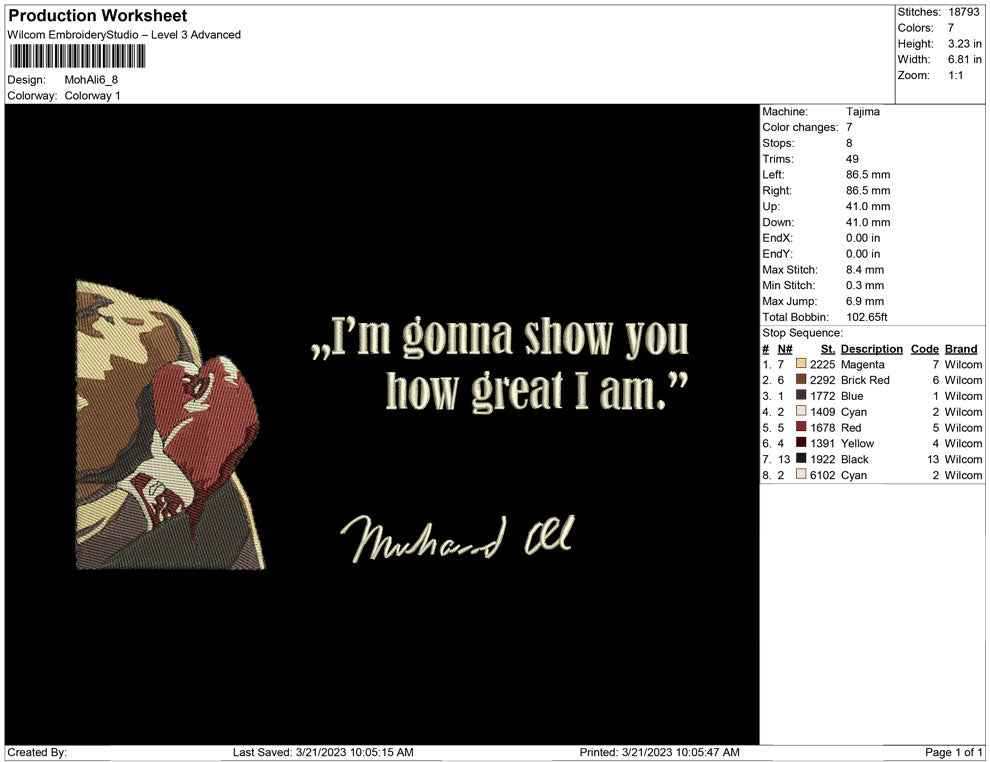Viewport: 990px width, 762px height.
Task: Click the barcode under the Wilcom title
Action: 78,57
